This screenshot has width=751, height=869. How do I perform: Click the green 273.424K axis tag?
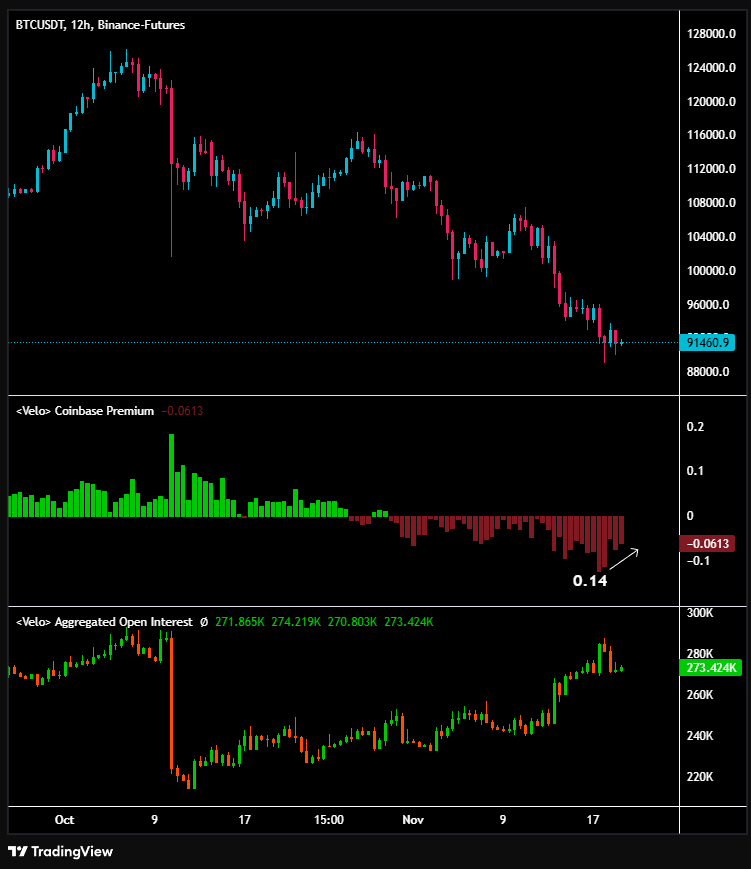click(711, 668)
